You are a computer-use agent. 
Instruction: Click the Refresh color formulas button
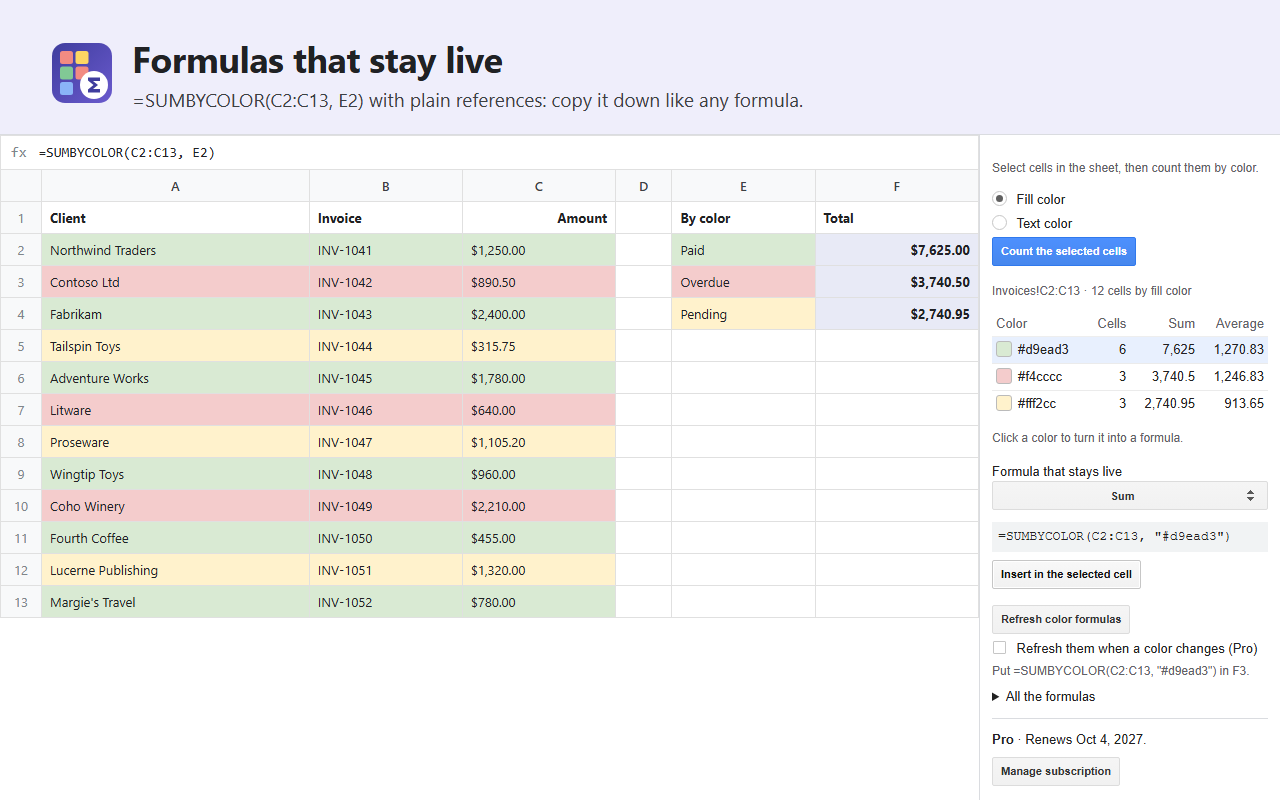pyautogui.click(x=1061, y=619)
